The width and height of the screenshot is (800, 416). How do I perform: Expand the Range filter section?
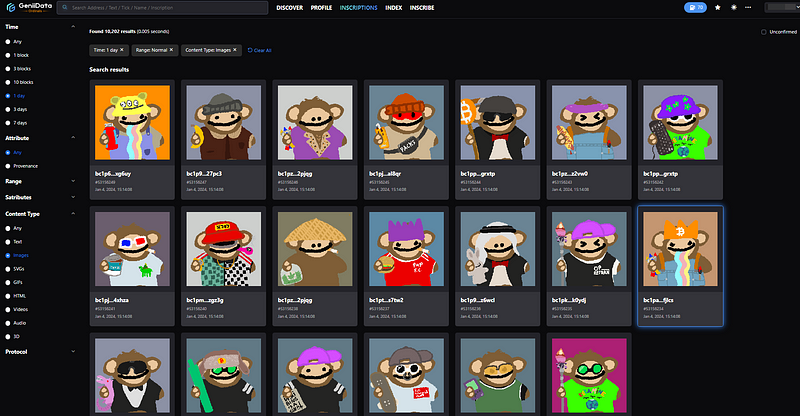point(73,181)
